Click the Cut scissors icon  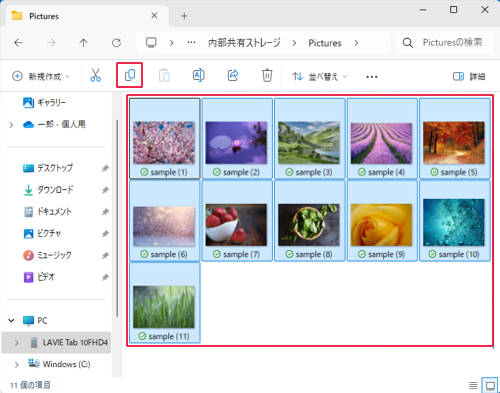pyautogui.click(x=96, y=76)
